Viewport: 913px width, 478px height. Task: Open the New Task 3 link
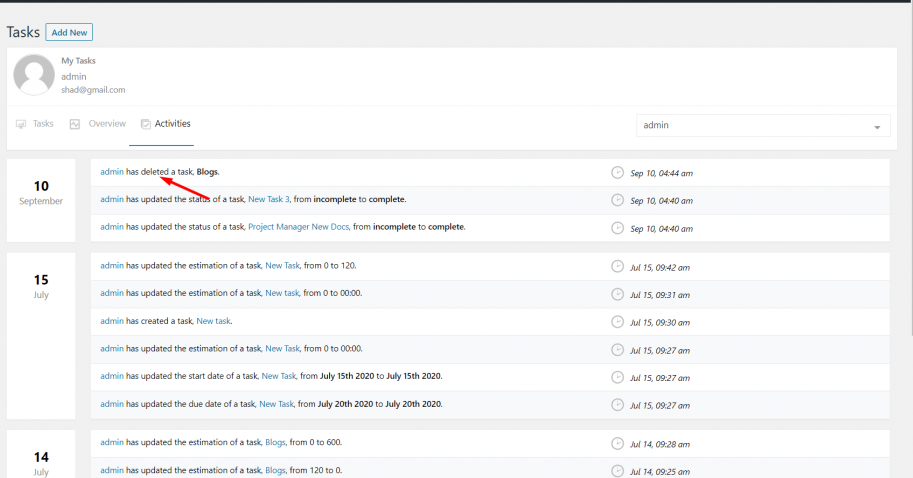pos(268,199)
